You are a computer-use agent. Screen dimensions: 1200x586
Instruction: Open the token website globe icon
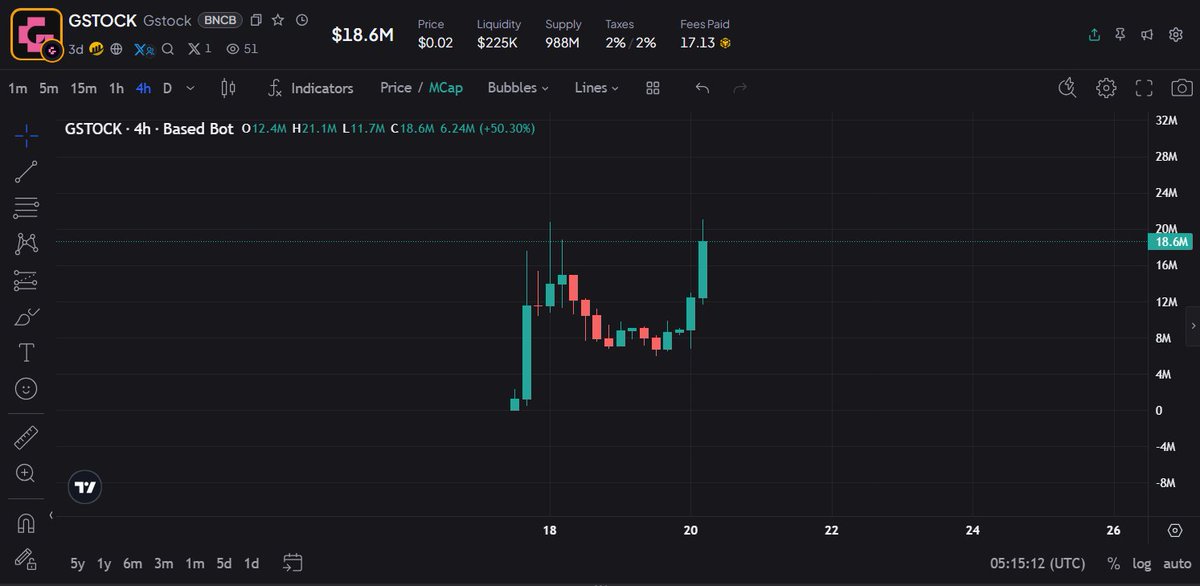click(117, 48)
